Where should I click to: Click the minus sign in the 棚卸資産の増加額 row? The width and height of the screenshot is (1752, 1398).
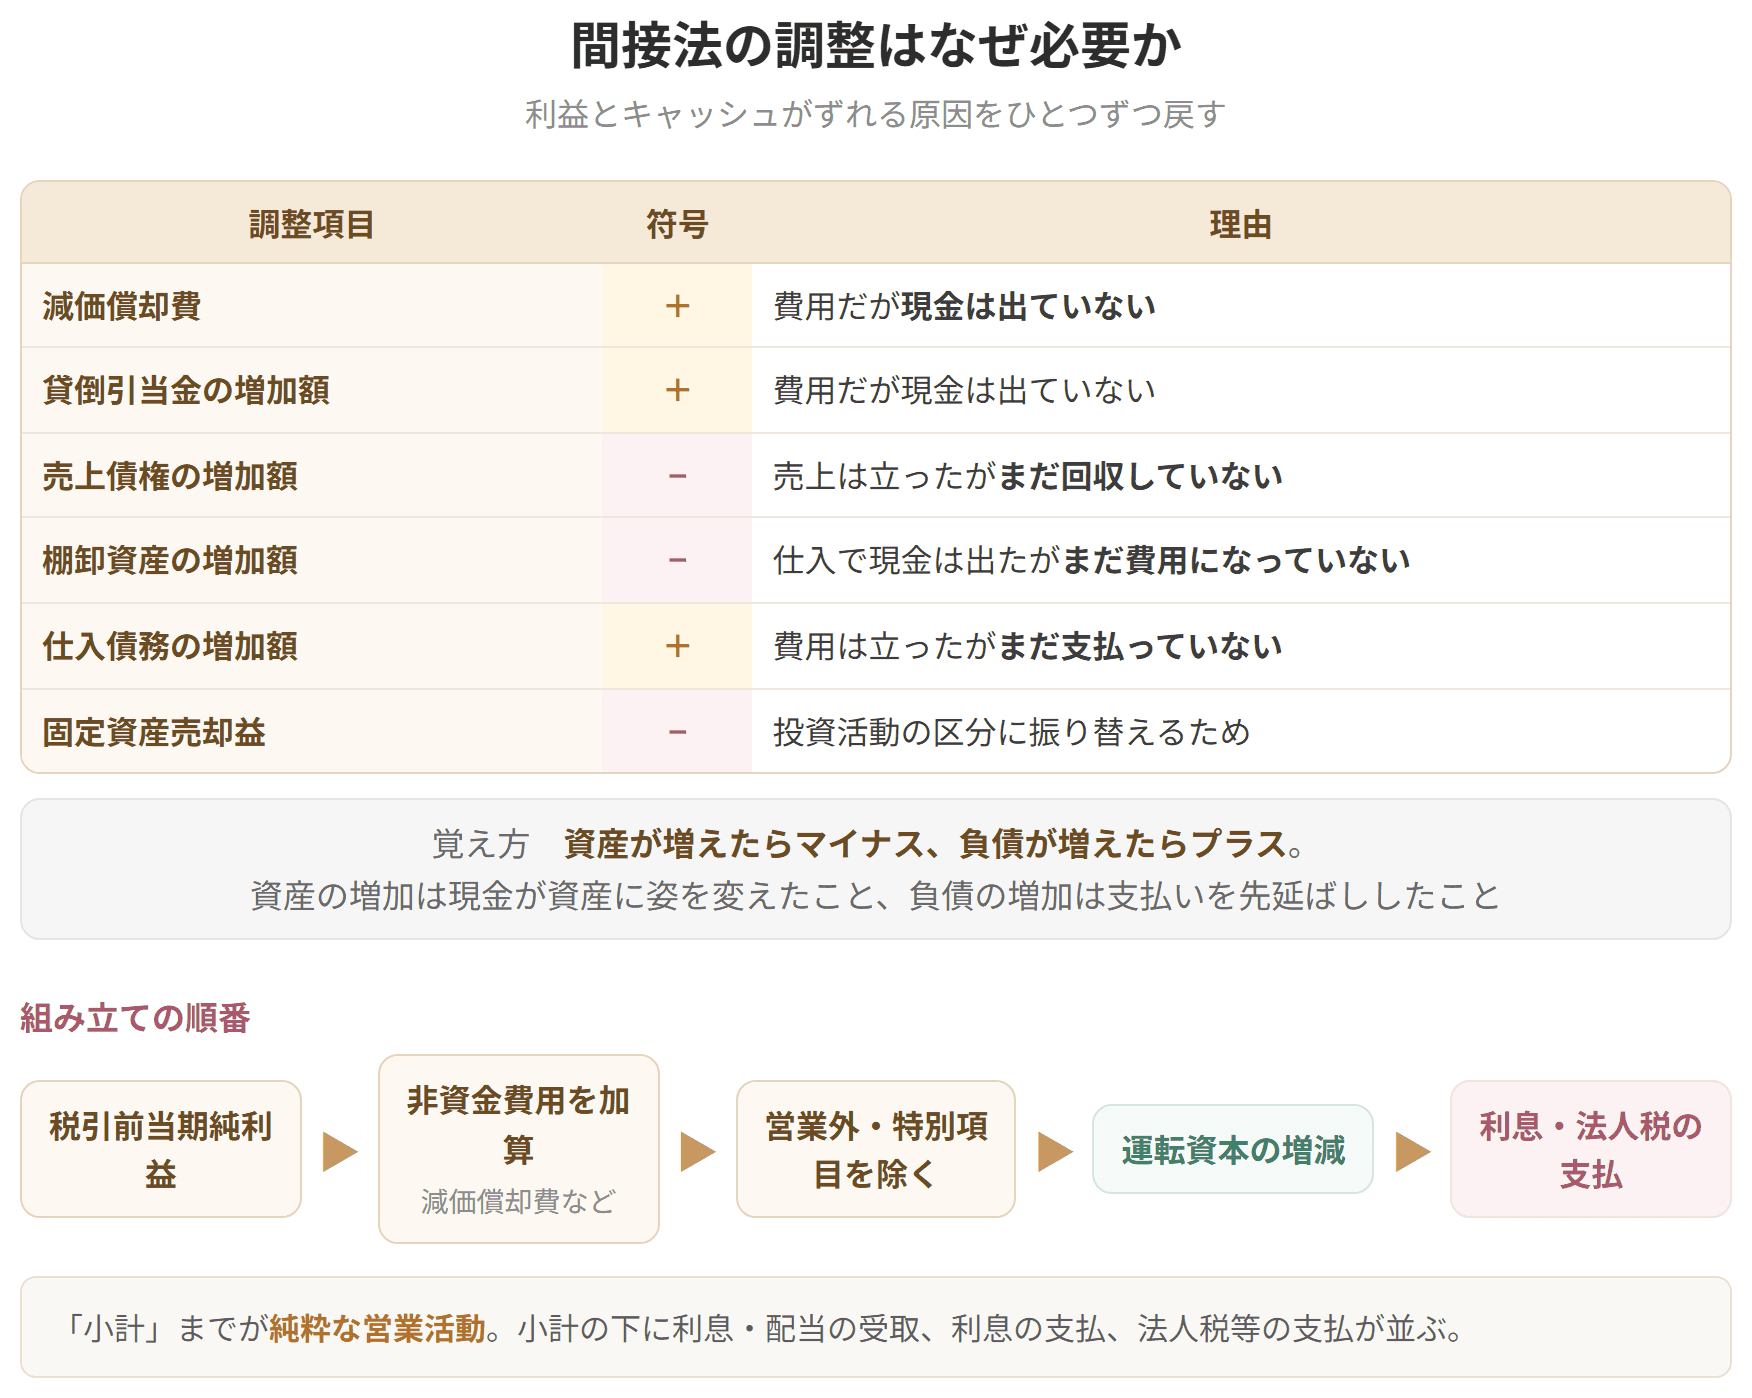click(677, 560)
